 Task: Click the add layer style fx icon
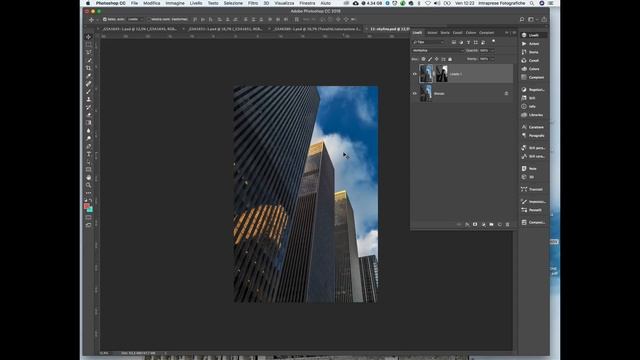[x=467, y=224]
